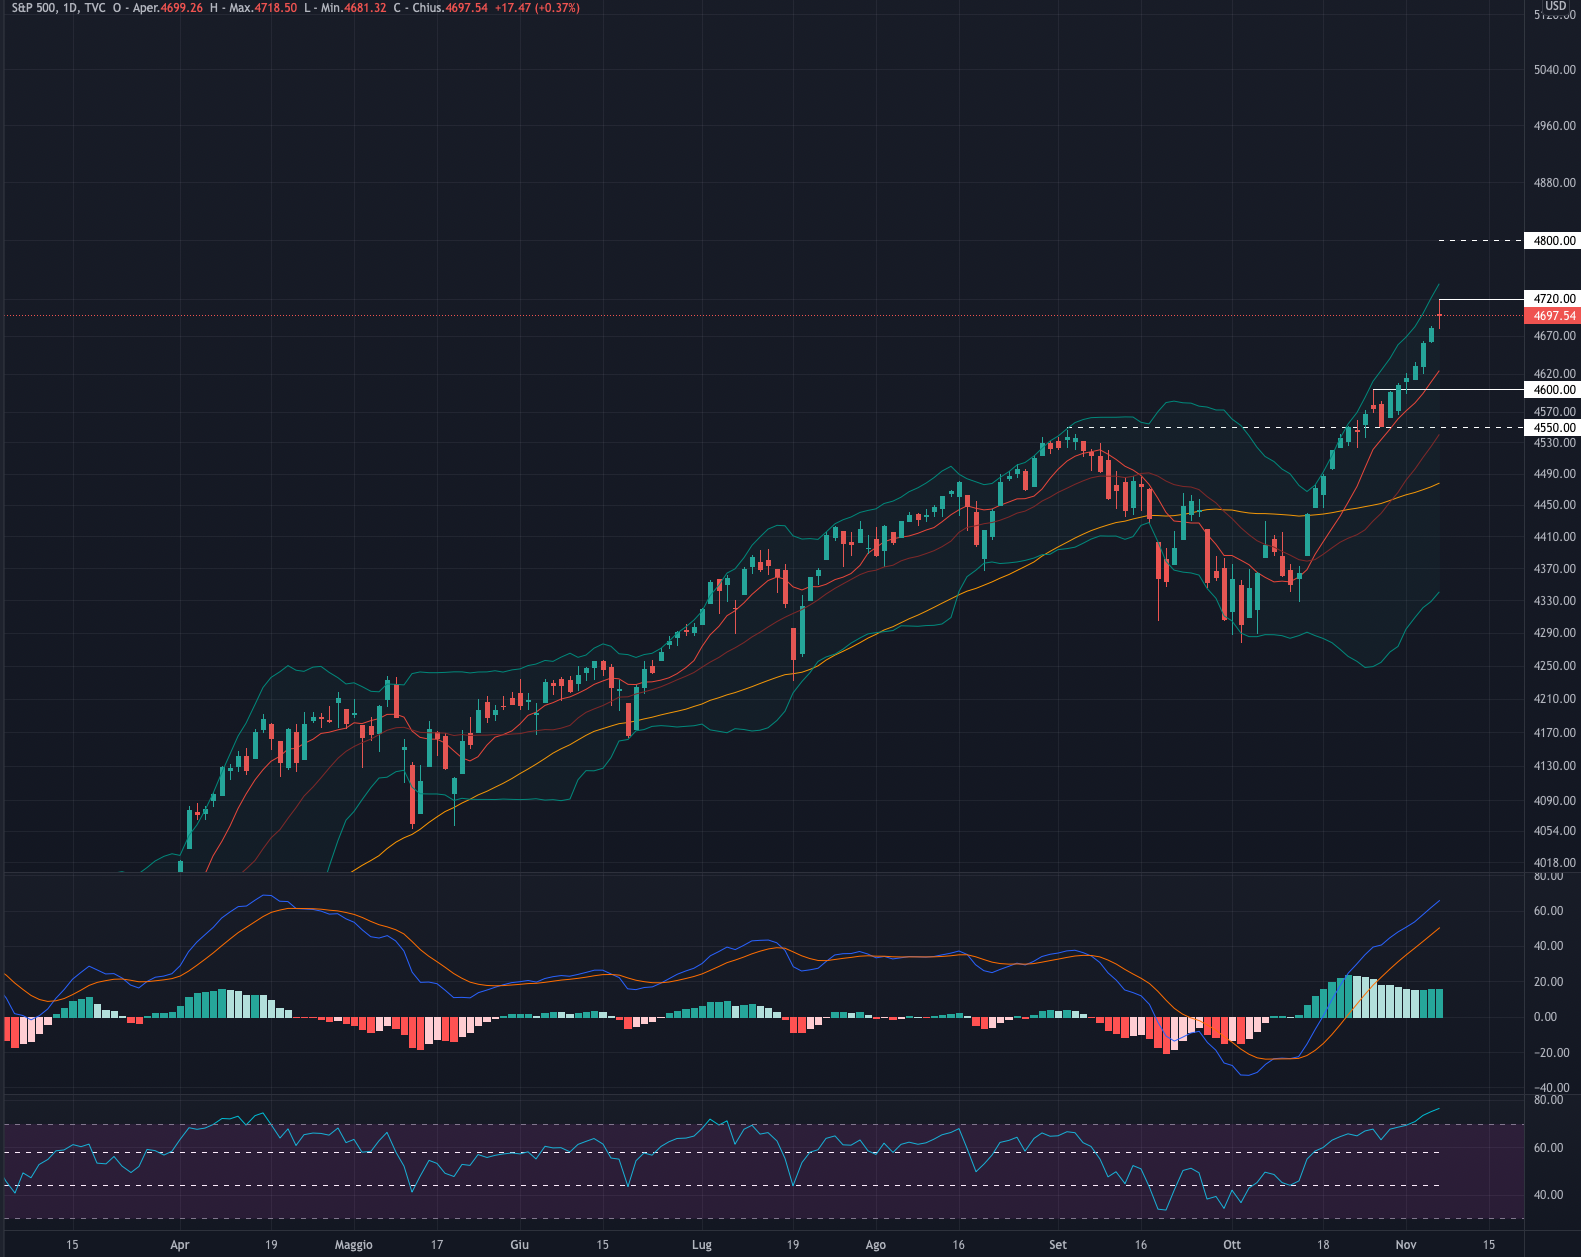Viewport: 1581px width, 1257px height.
Task: Click 60.00 on the bottom RSI scale
Action: 1548,1148
